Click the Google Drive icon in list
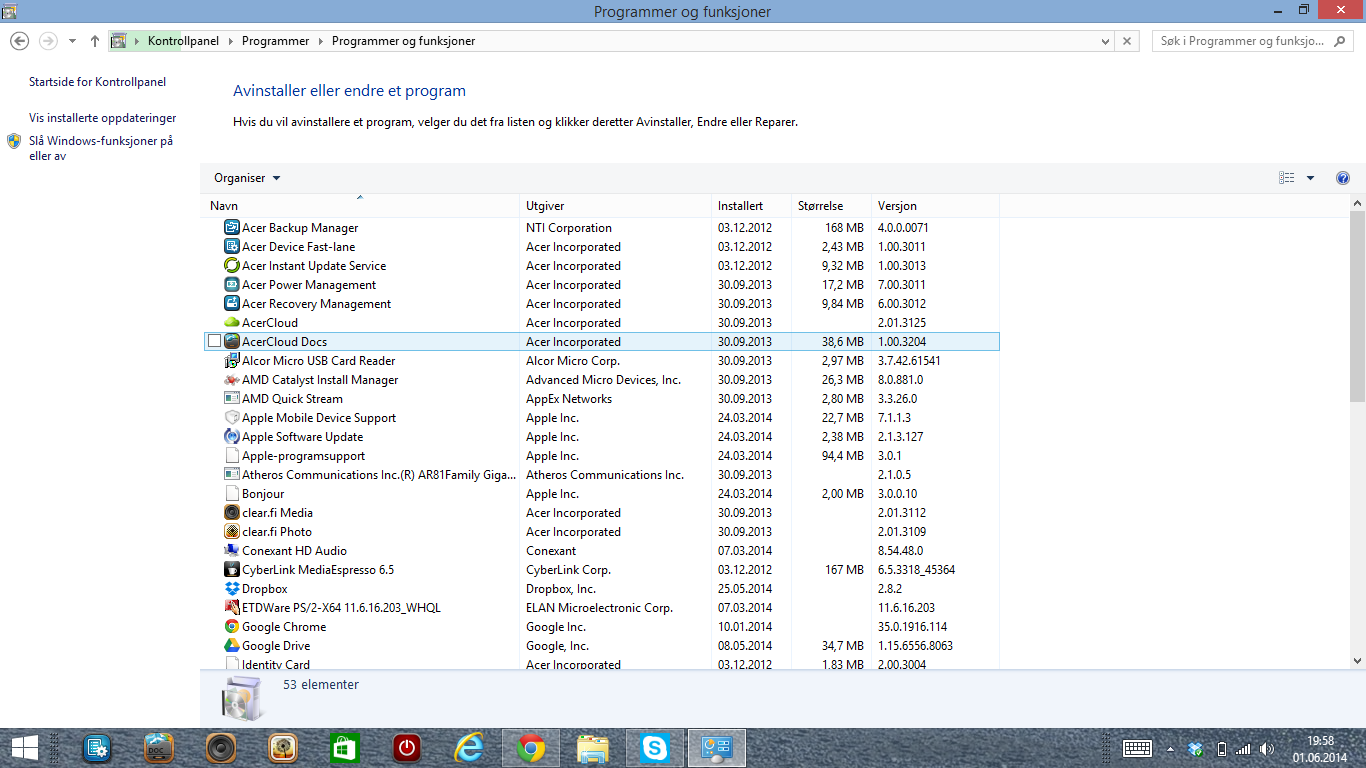 click(x=232, y=646)
